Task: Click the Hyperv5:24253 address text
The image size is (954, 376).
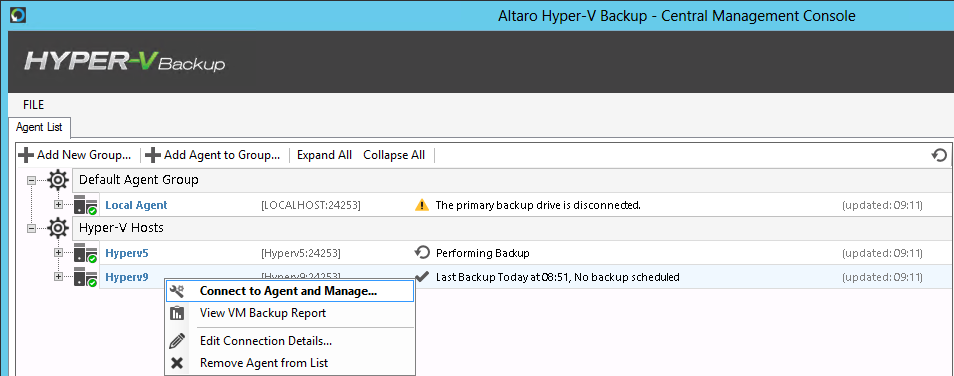Action: [x=301, y=253]
